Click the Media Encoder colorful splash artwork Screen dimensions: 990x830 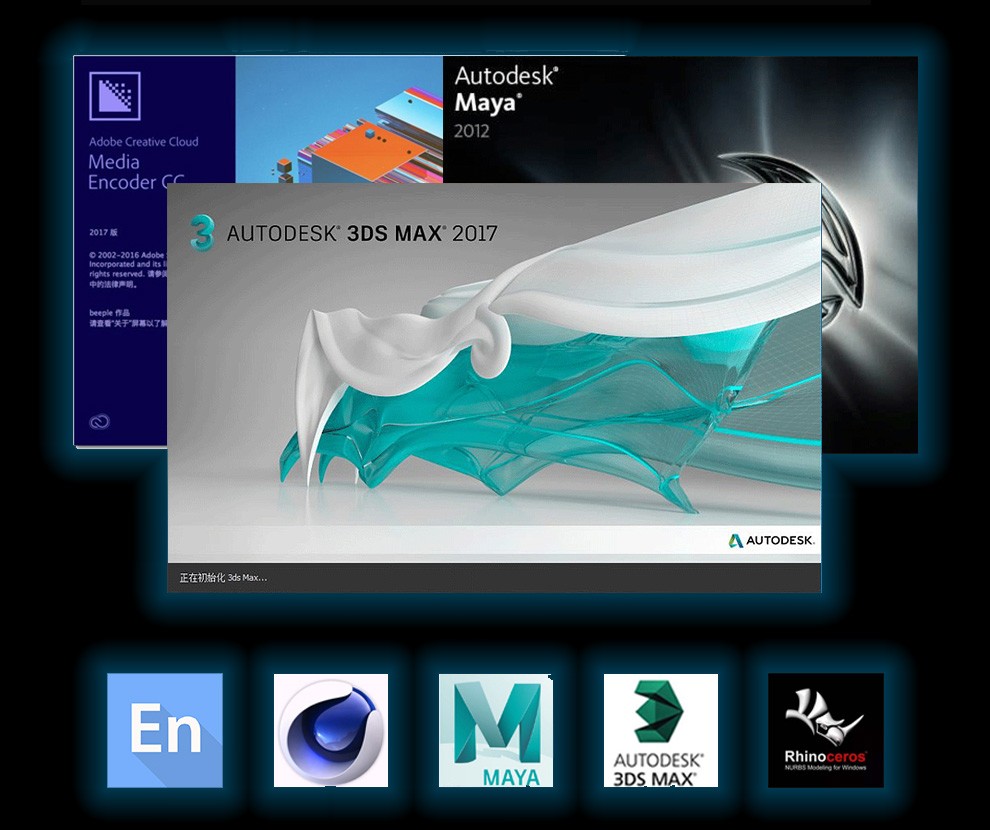[339, 119]
